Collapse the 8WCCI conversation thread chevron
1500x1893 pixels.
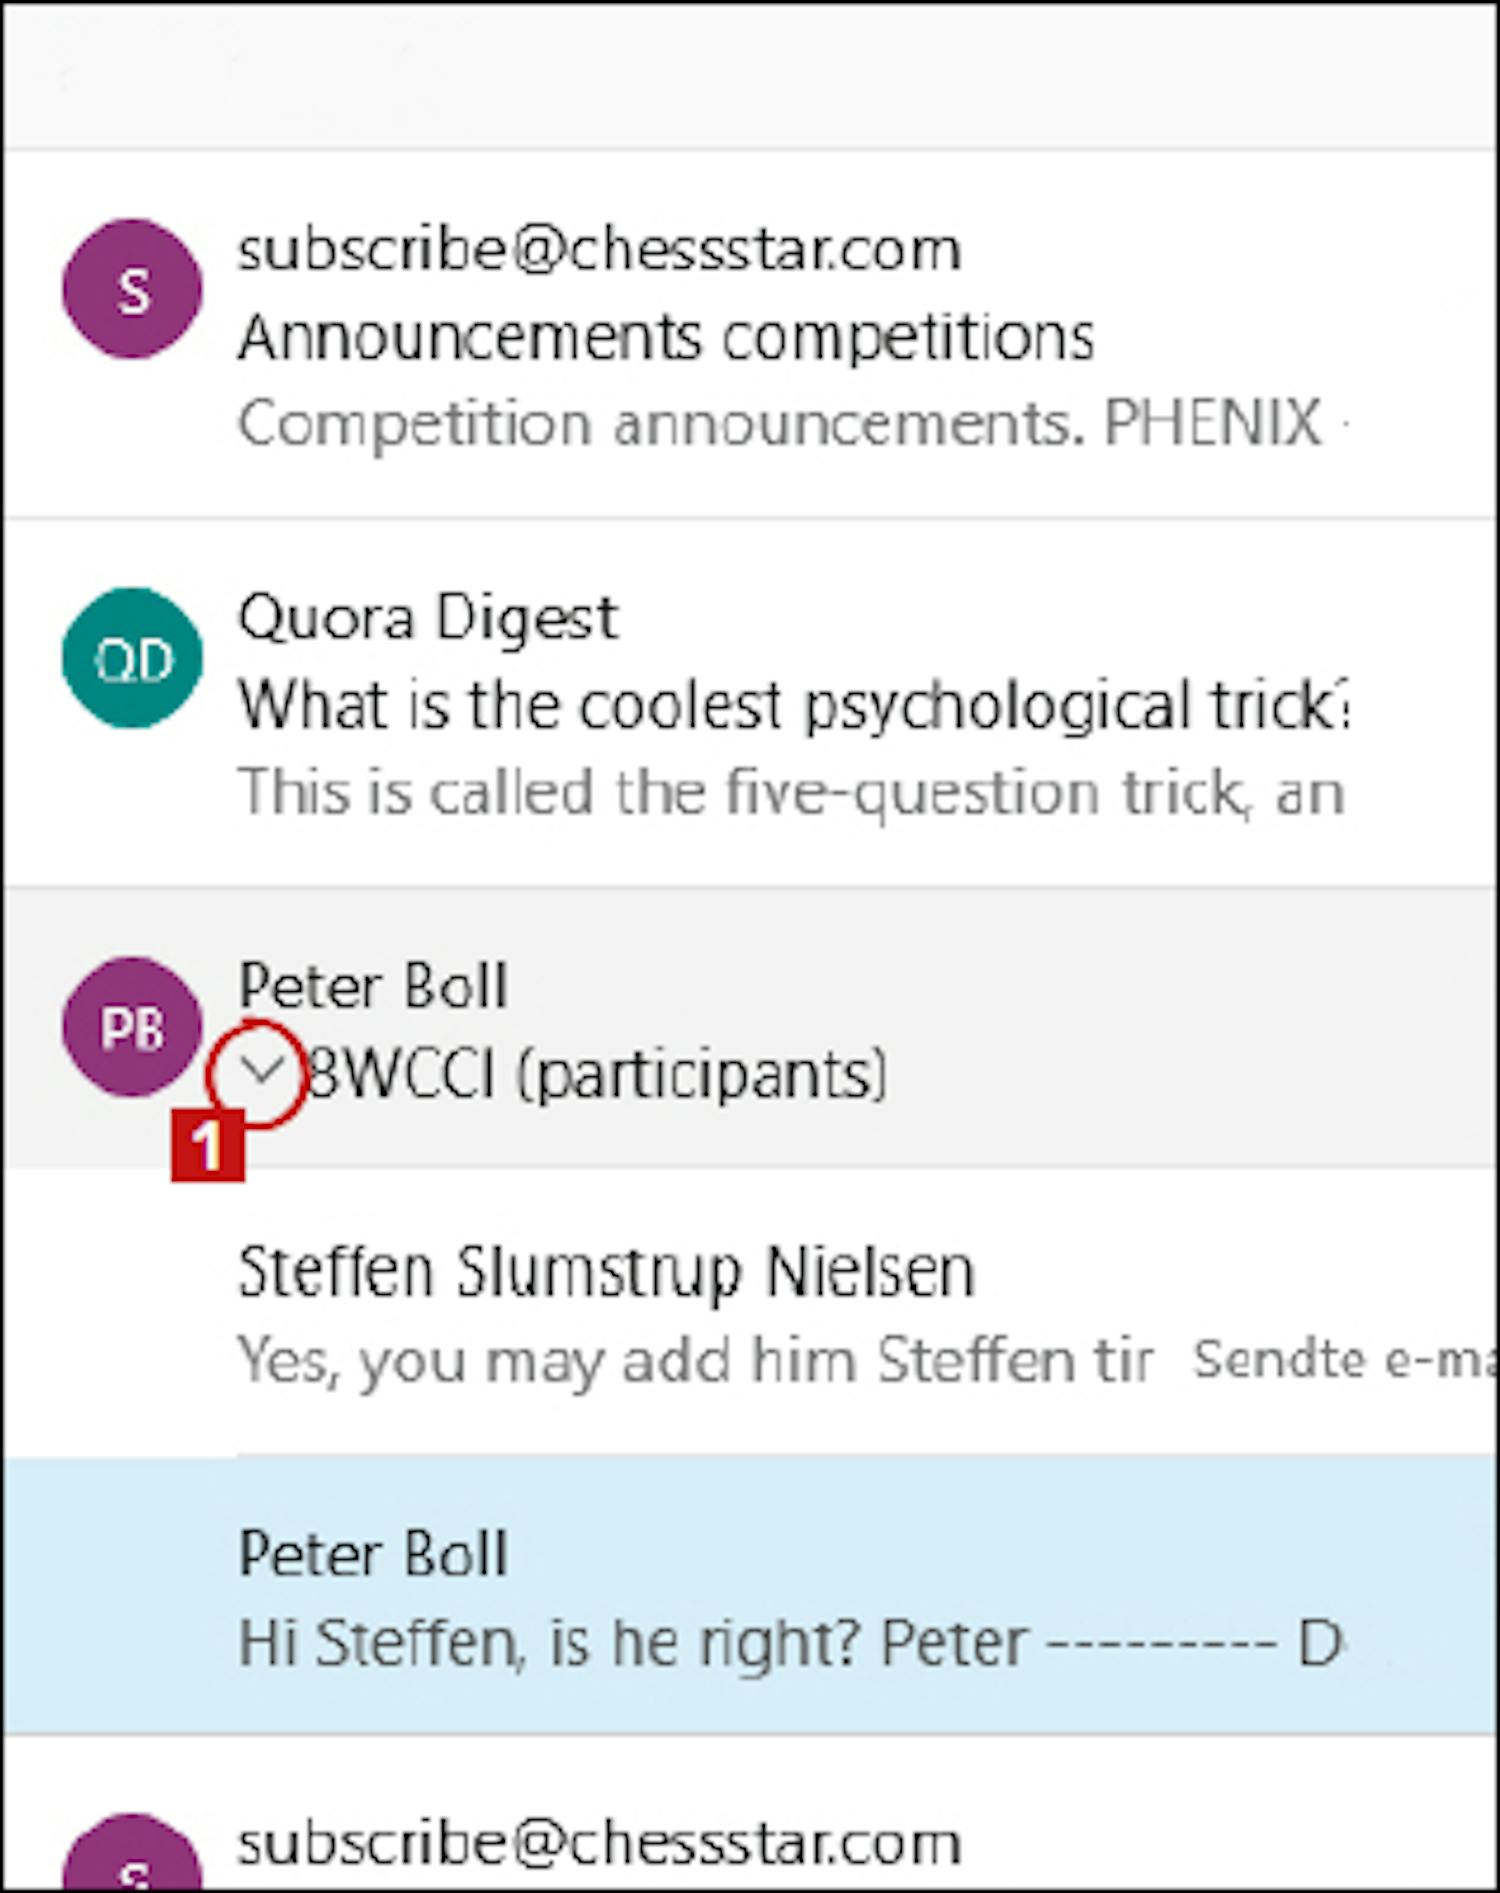(x=262, y=1072)
